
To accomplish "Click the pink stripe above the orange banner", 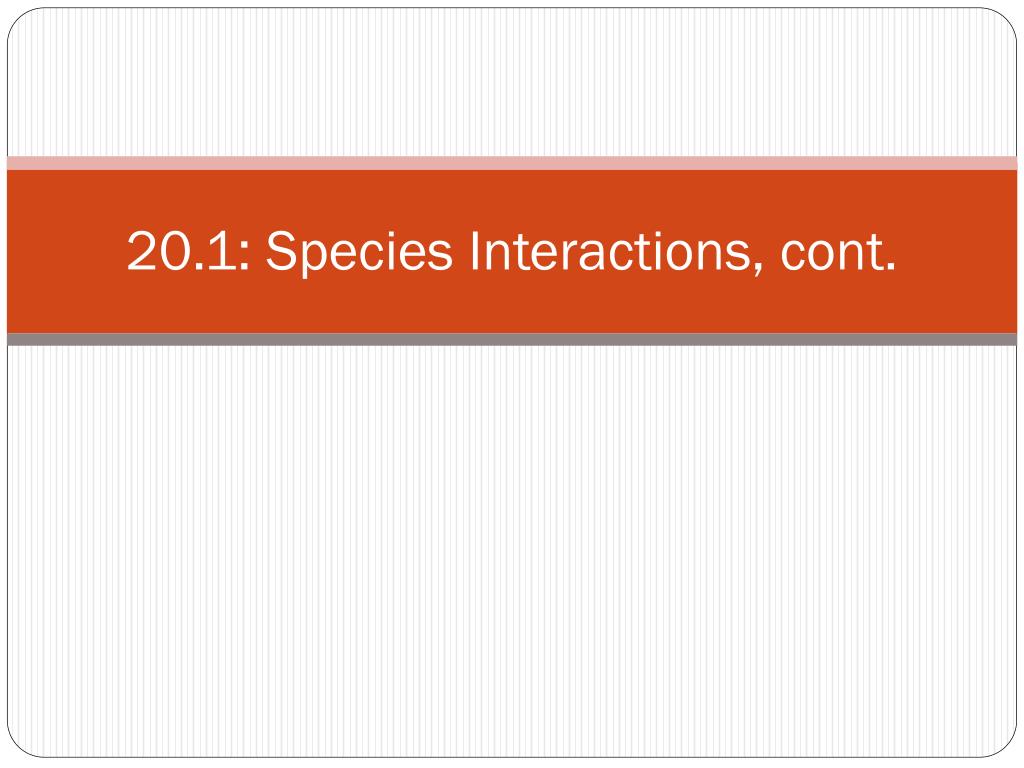I will click(511, 163).
